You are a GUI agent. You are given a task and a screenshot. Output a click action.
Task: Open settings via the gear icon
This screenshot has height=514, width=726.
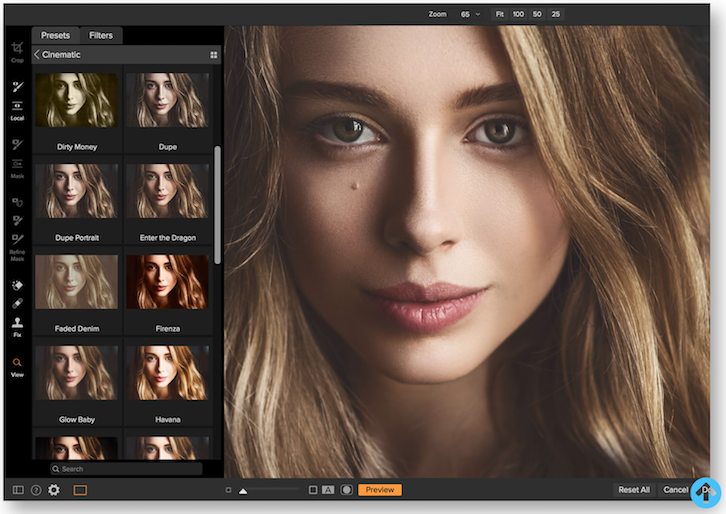[x=54, y=490]
